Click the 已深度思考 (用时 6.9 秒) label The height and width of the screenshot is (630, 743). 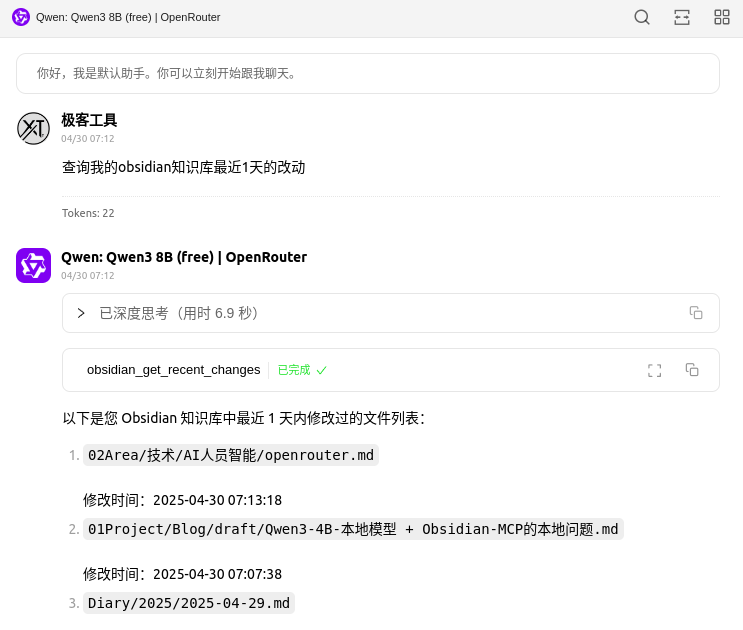click(179, 313)
